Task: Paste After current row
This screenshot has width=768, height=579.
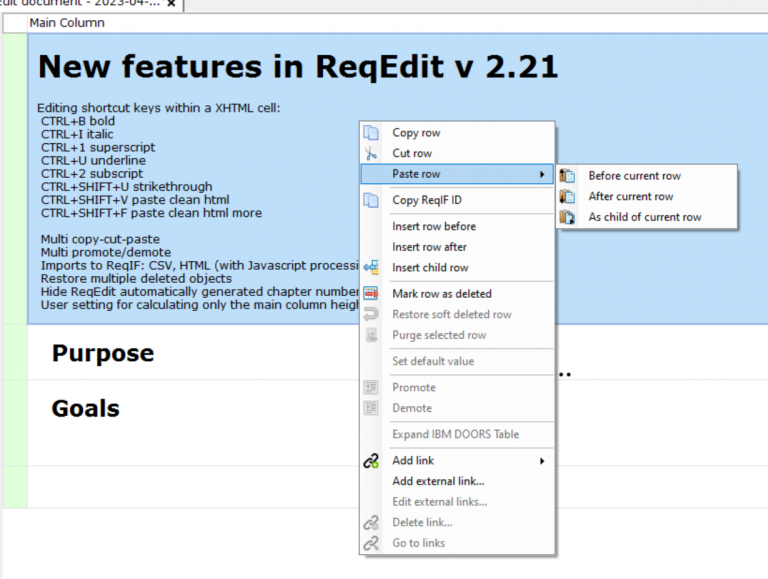Action: (647, 196)
